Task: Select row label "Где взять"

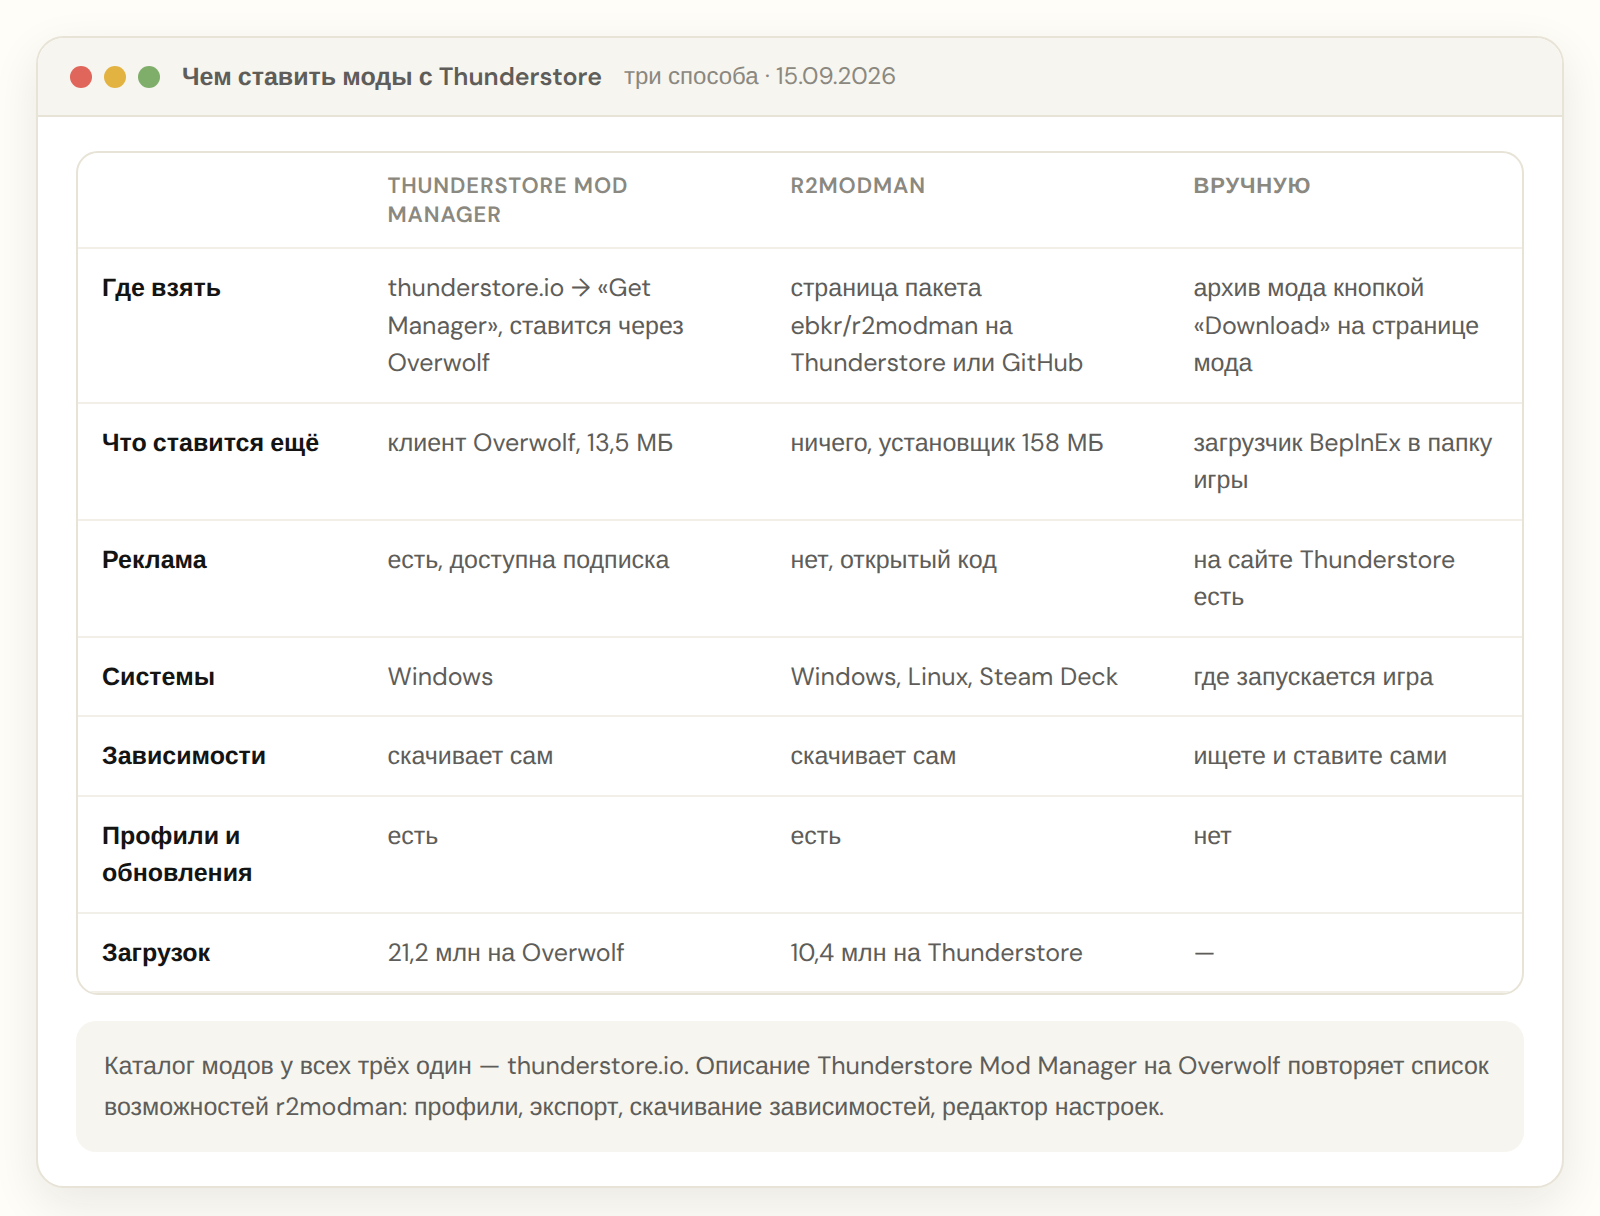Action: tap(161, 288)
